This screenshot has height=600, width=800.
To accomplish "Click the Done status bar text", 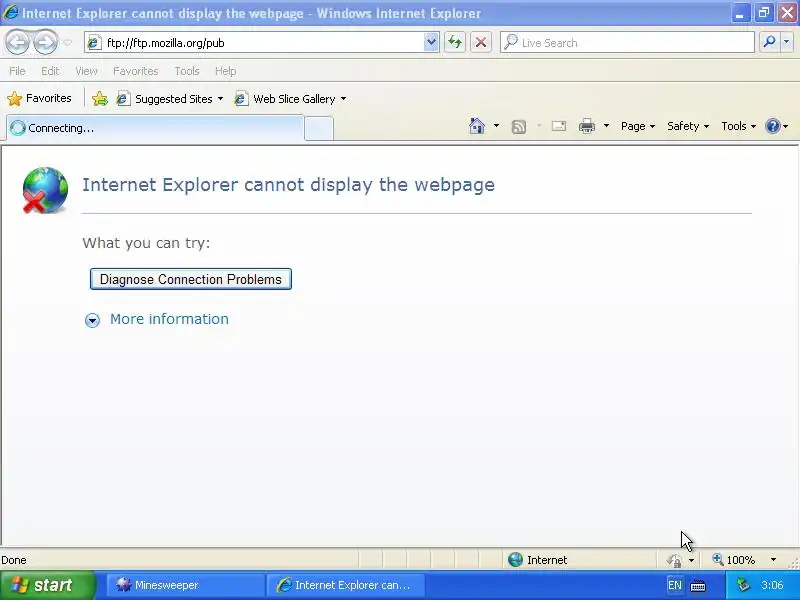I will [x=14, y=560].
